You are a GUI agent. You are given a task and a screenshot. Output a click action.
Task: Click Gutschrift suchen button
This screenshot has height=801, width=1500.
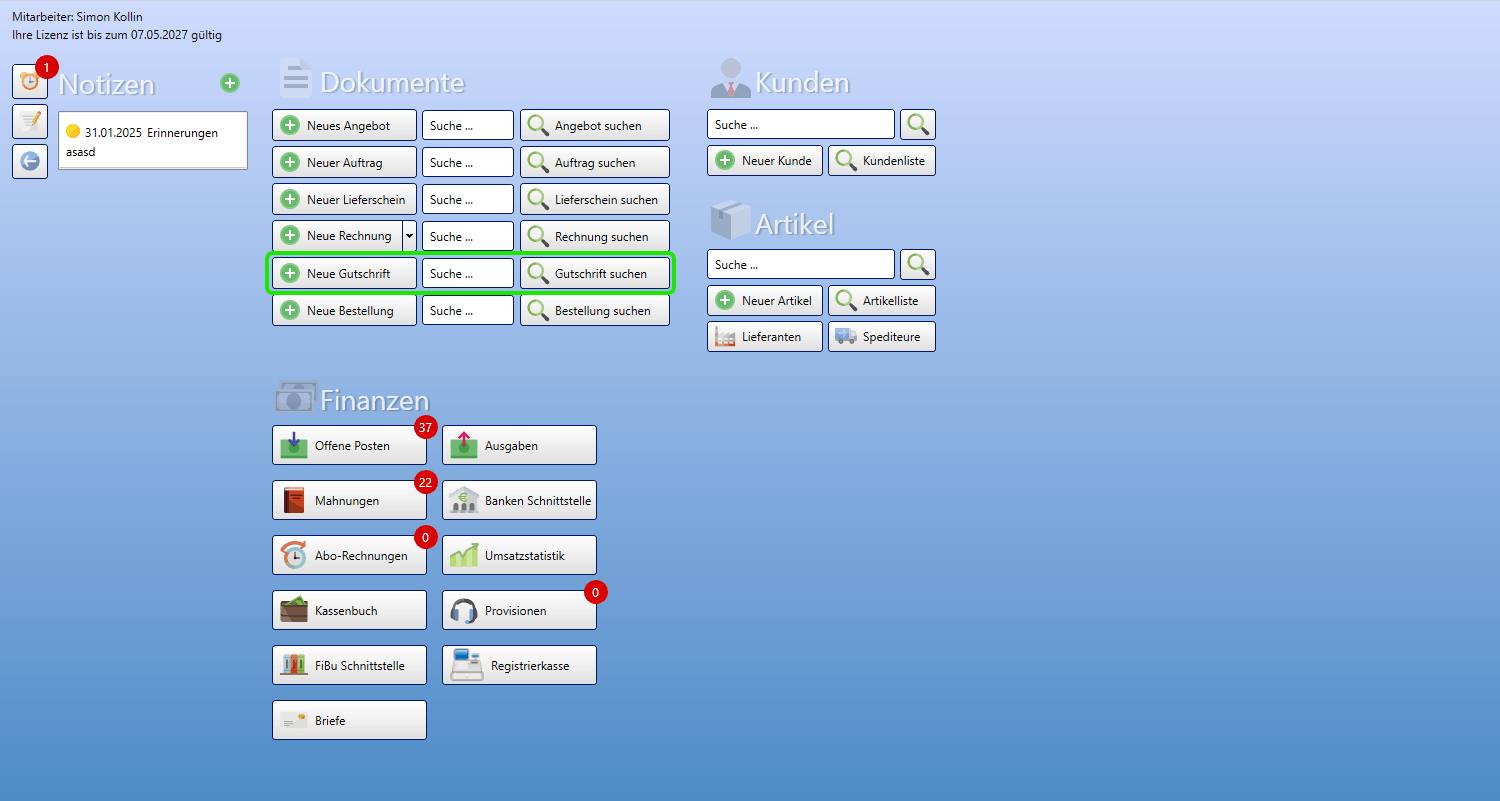click(x=595, y=274)
